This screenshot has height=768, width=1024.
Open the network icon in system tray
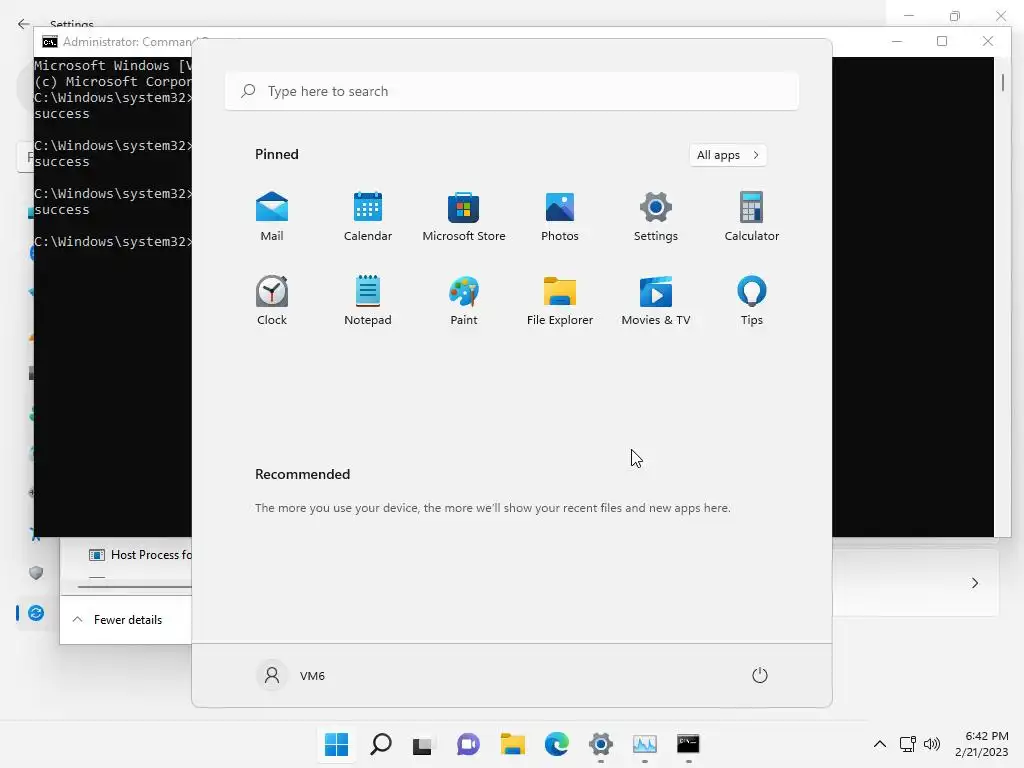(908, 744)
